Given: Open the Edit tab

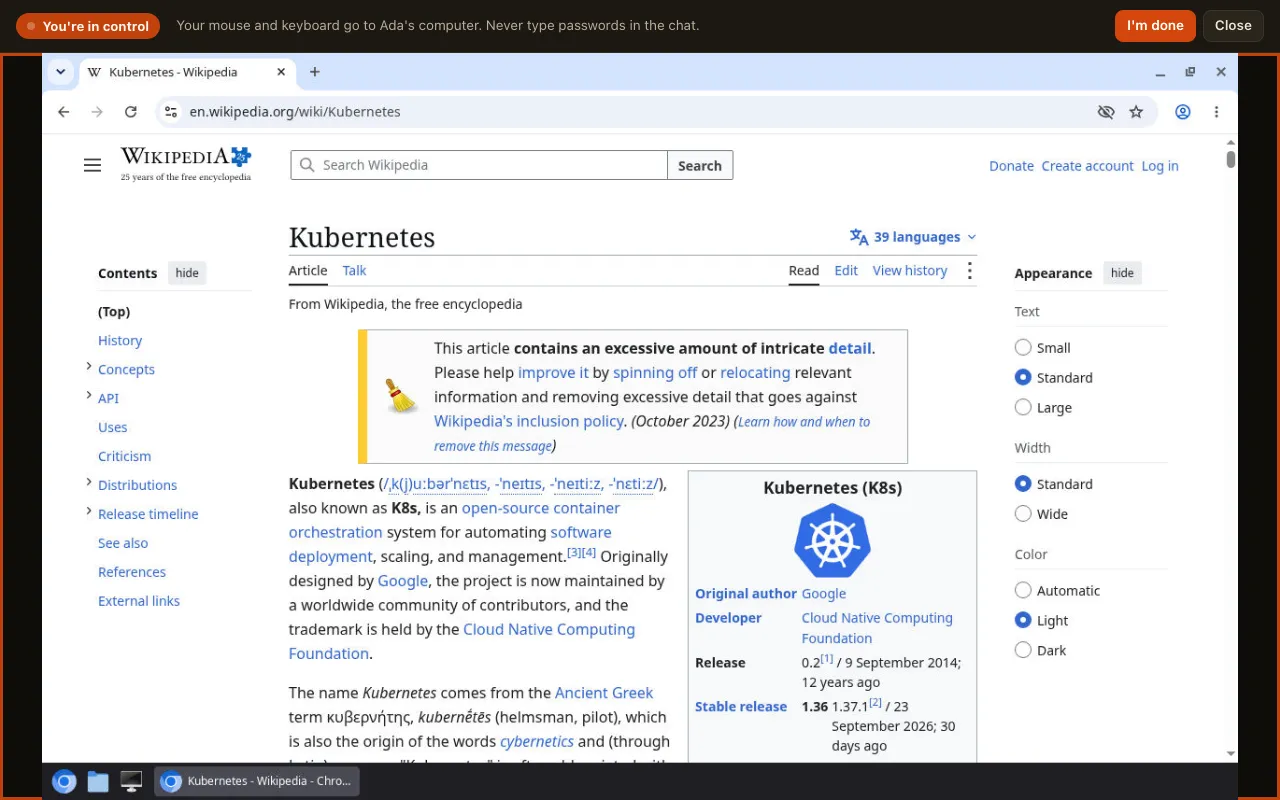Looking at the screenshot, I should (x=846, y=271).
